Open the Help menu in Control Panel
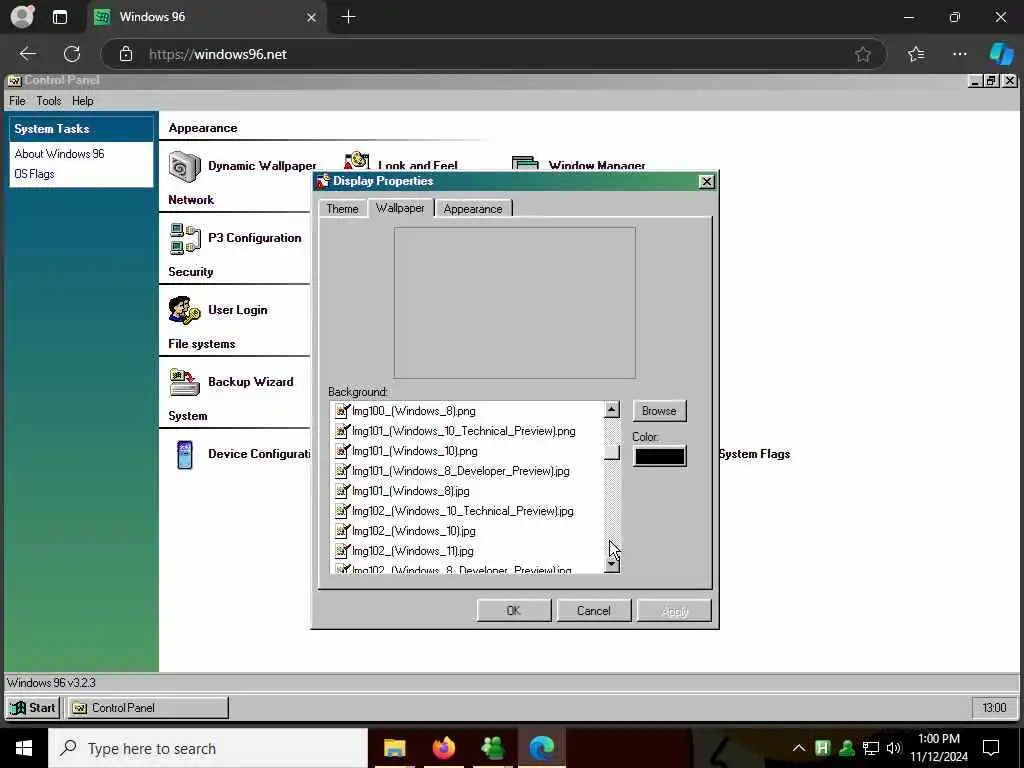Viewport: 1024px width, 768px height. tap(83, 101)
